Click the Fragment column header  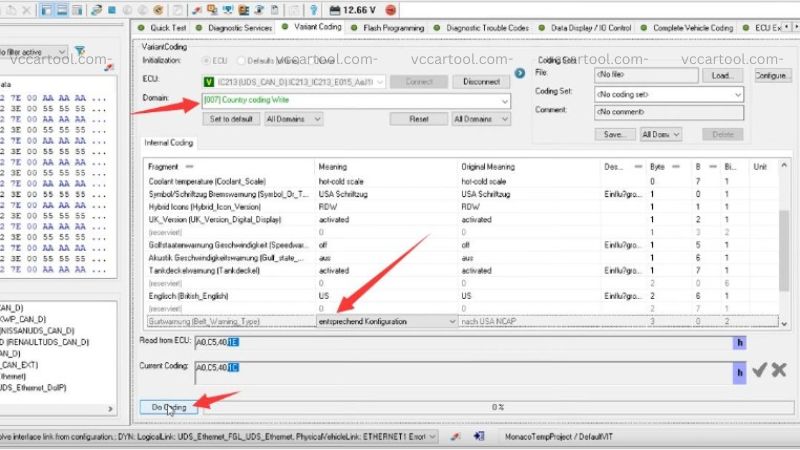point(230,167)
